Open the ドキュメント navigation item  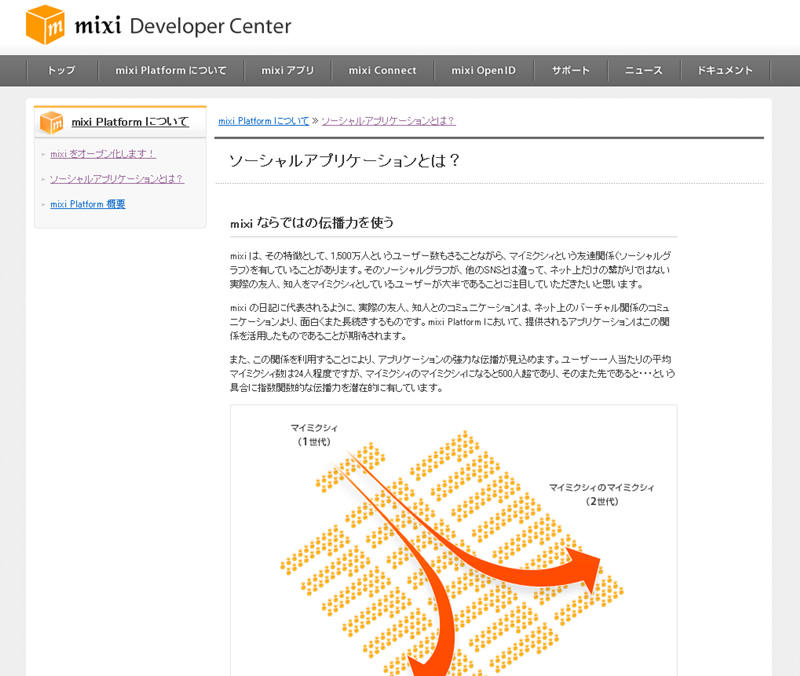pos(725,70)
